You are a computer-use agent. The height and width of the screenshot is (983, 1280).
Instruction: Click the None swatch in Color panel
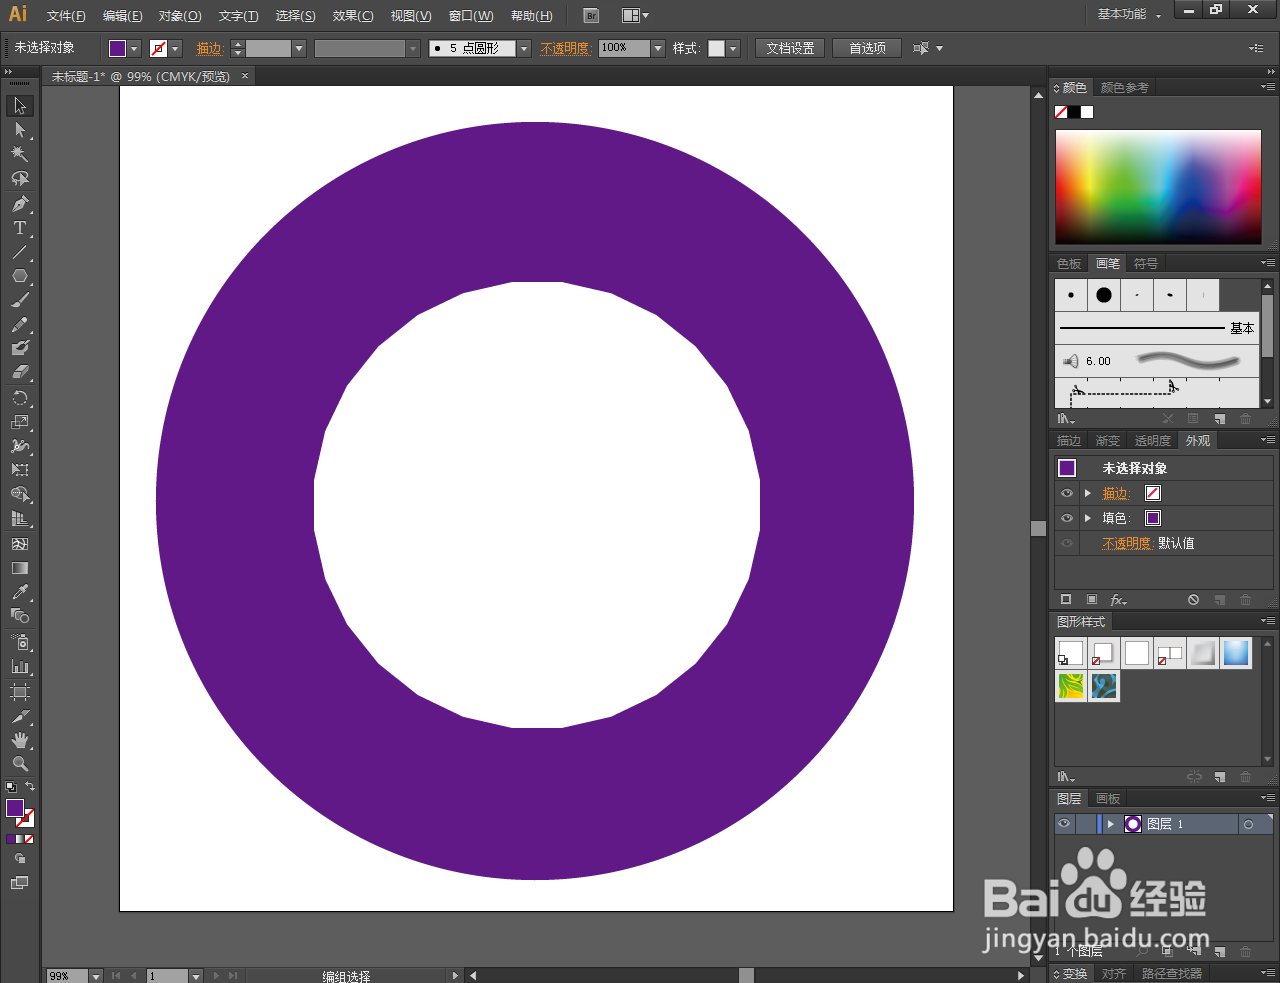1061,112
